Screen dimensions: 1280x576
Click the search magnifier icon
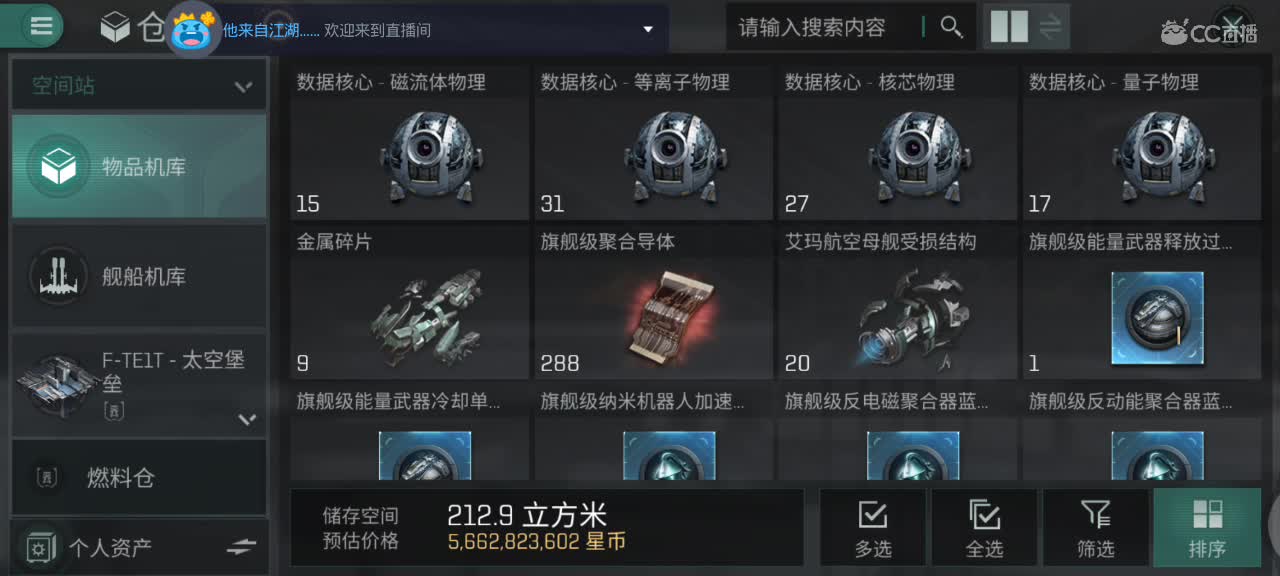click(x=951, y=27)
